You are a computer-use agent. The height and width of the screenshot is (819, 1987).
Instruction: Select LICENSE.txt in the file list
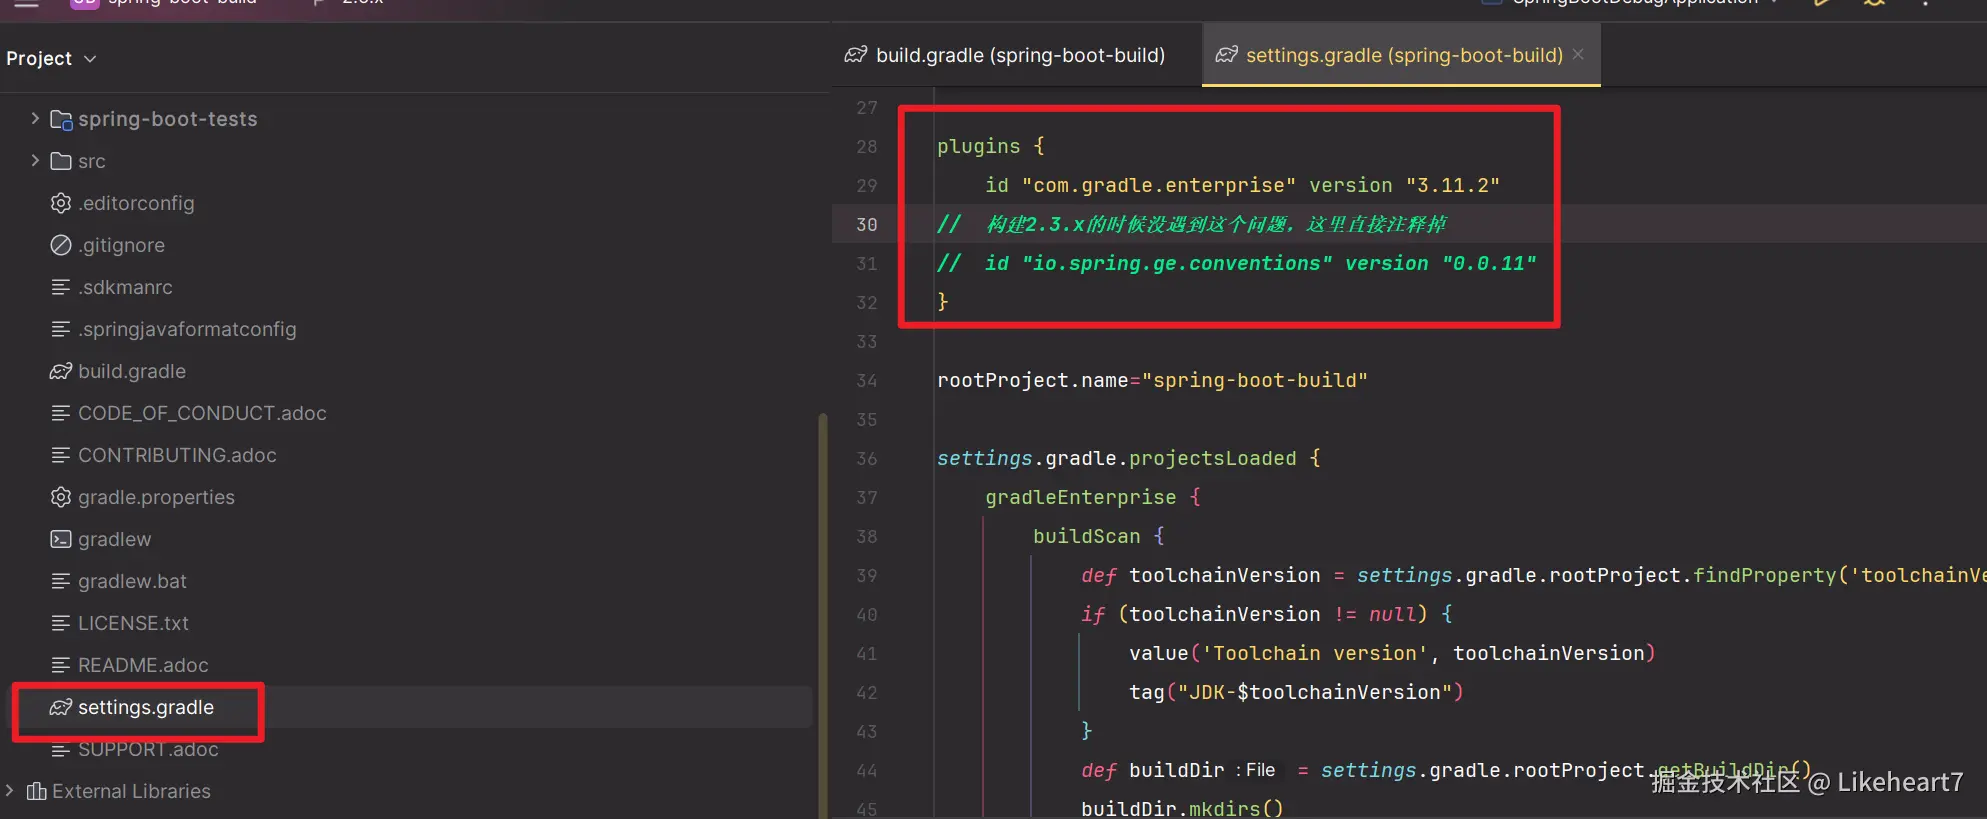pos(133,623)
